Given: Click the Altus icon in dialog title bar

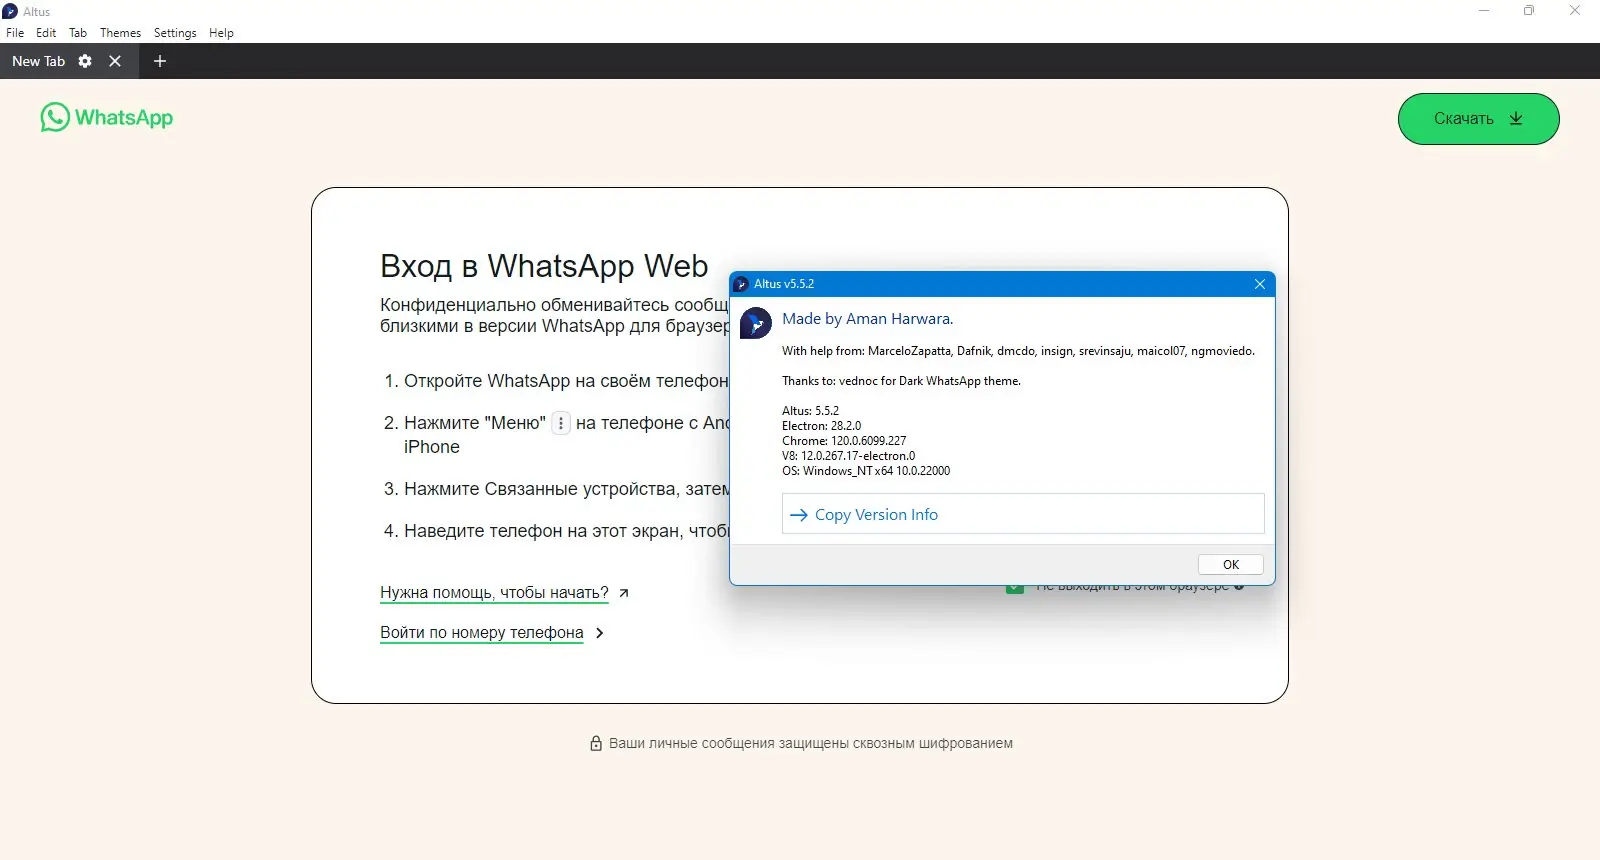Looking at the screenshot, I should click(x=742, y=284).
